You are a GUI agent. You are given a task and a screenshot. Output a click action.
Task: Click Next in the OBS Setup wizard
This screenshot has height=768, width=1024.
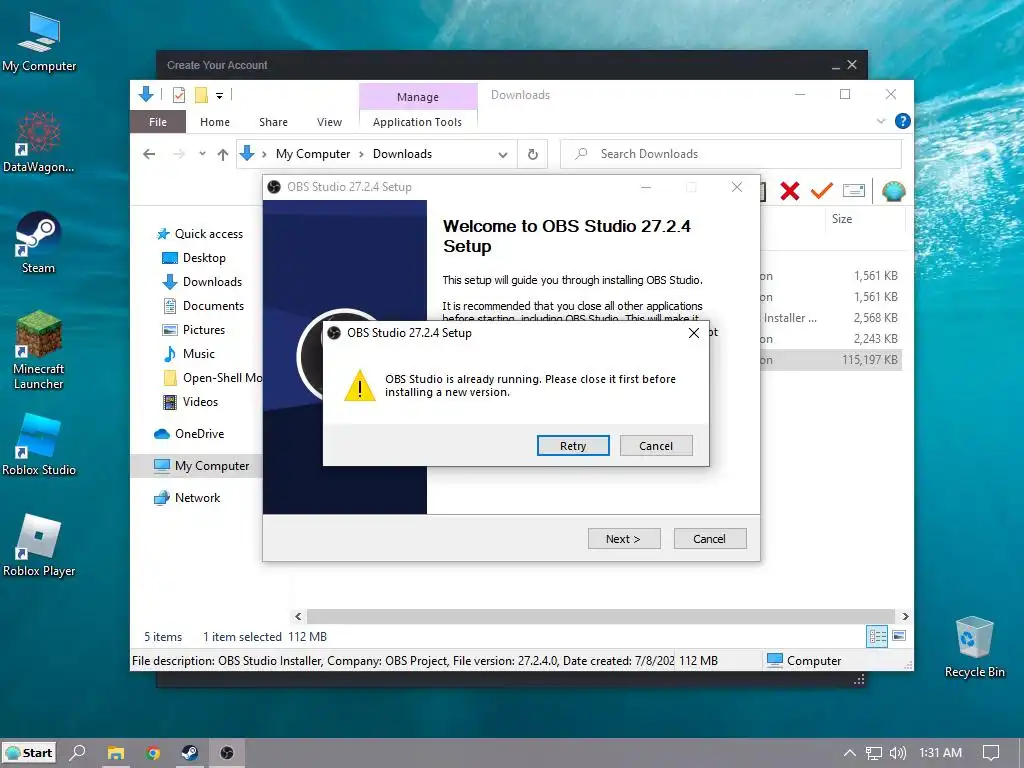624,539
